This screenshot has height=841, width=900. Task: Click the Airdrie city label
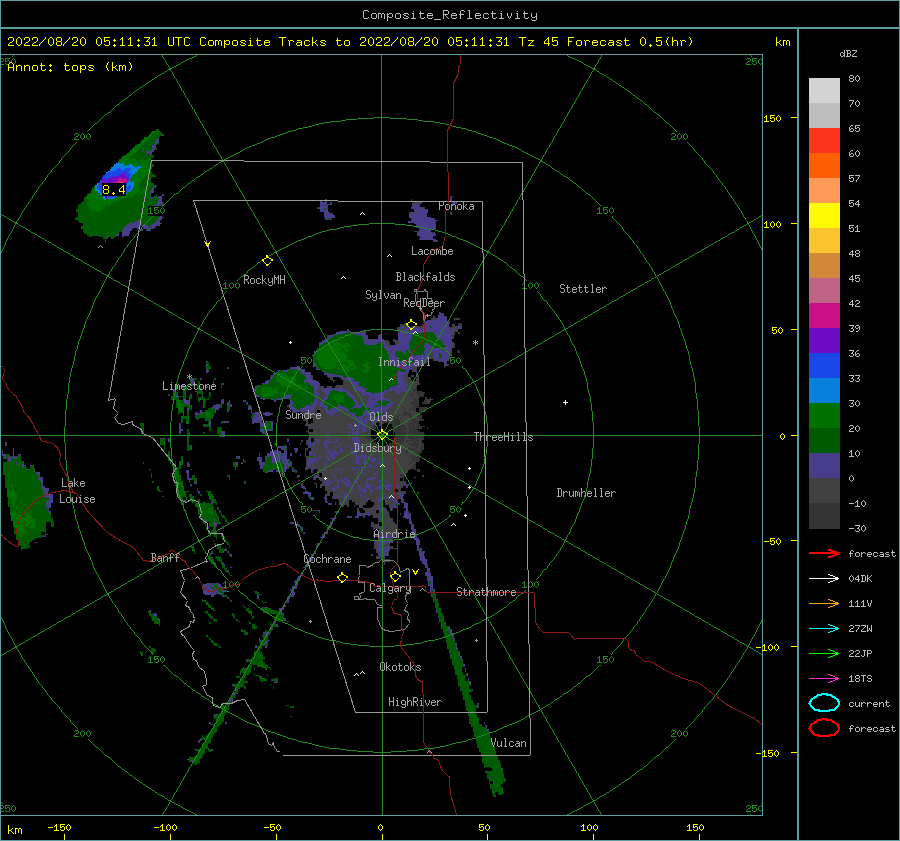[394, 534]
